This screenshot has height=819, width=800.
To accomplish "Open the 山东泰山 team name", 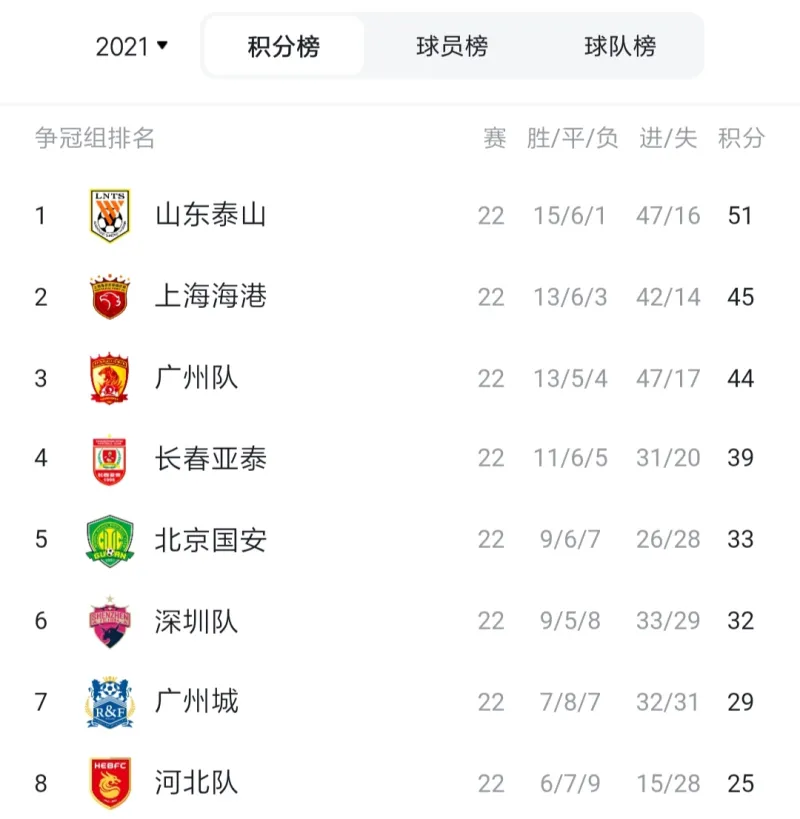I will tap(210, 215).
